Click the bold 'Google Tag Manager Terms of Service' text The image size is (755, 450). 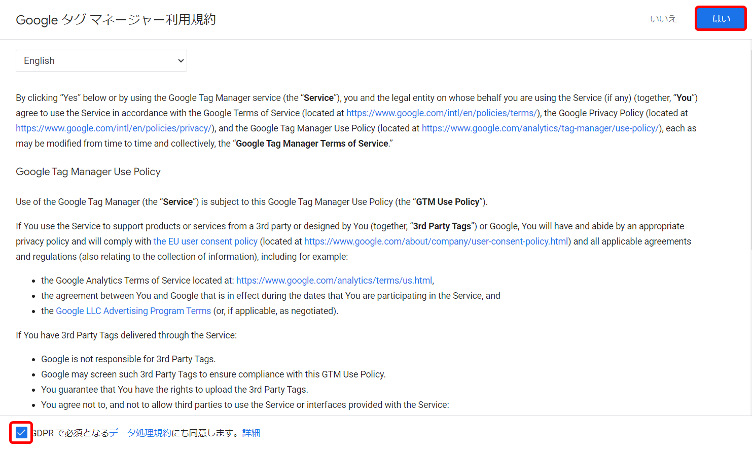click(312, 143)
